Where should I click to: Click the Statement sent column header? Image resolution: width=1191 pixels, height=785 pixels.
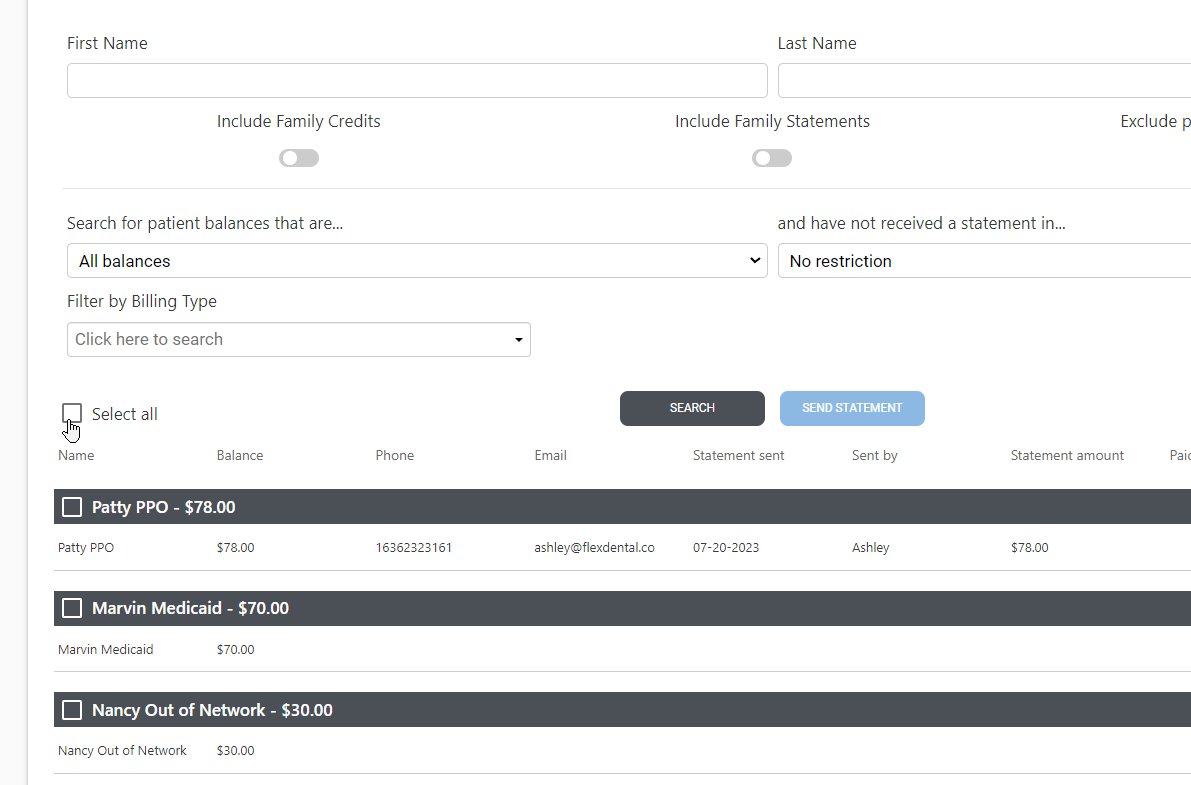coord(738,455)
